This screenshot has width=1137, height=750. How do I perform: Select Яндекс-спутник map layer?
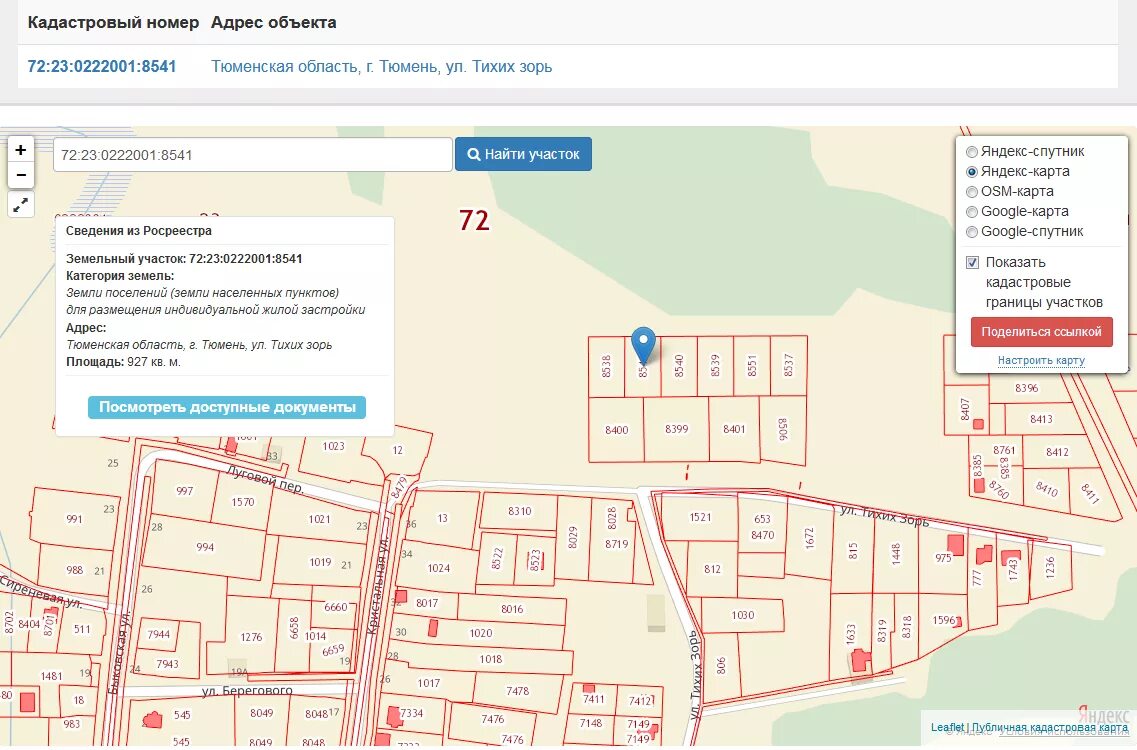(972, 152)
